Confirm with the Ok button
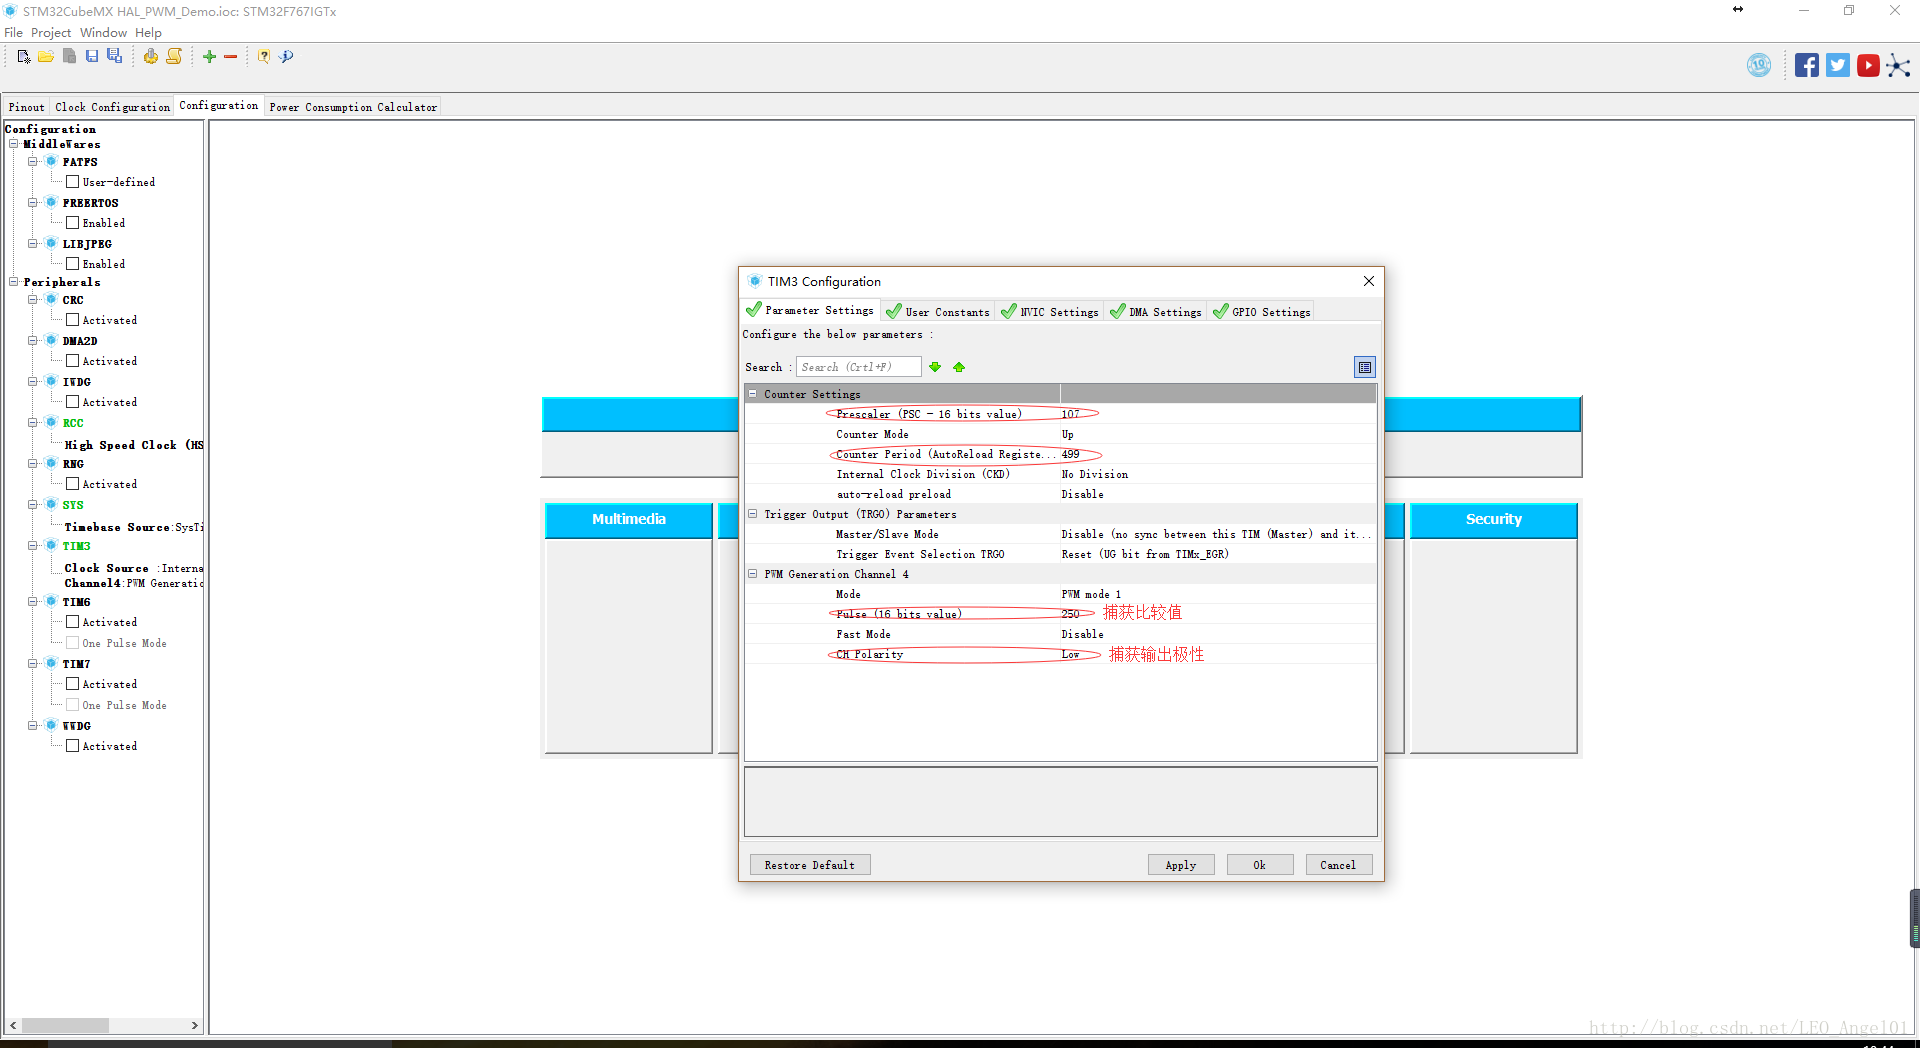The width and height of the screenshot is (1920, 1048). coord(1260,865)
